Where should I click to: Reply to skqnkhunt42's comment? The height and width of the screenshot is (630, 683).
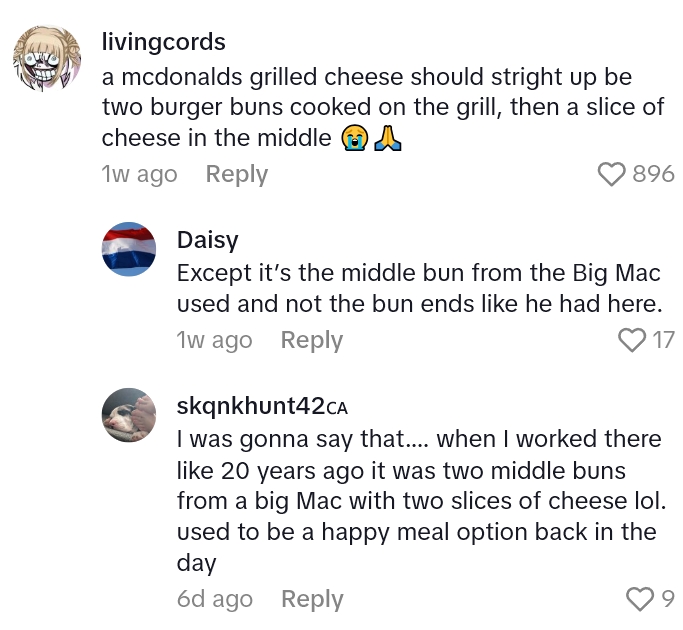click(312, 599)
